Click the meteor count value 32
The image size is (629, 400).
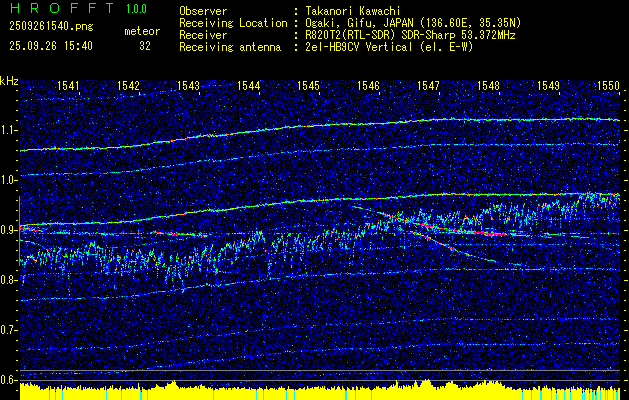click(145, 46)
